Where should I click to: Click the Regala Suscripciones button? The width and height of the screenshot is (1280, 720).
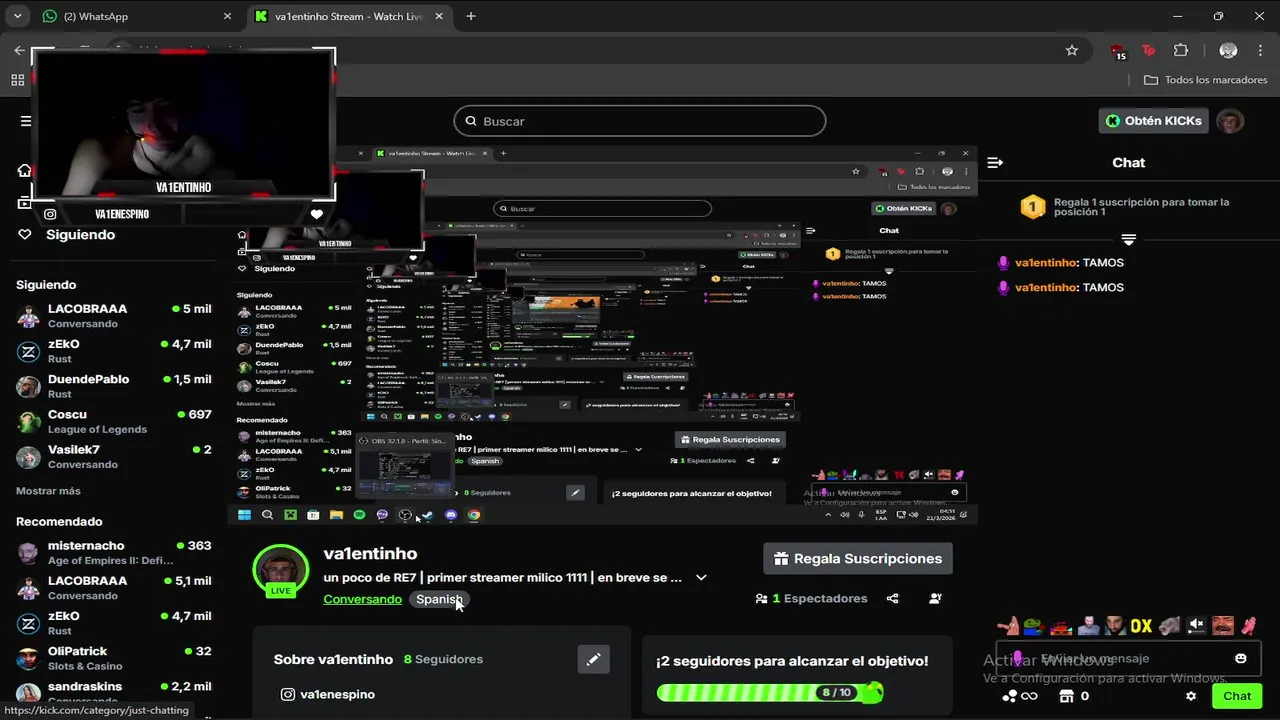pos(858,559)
